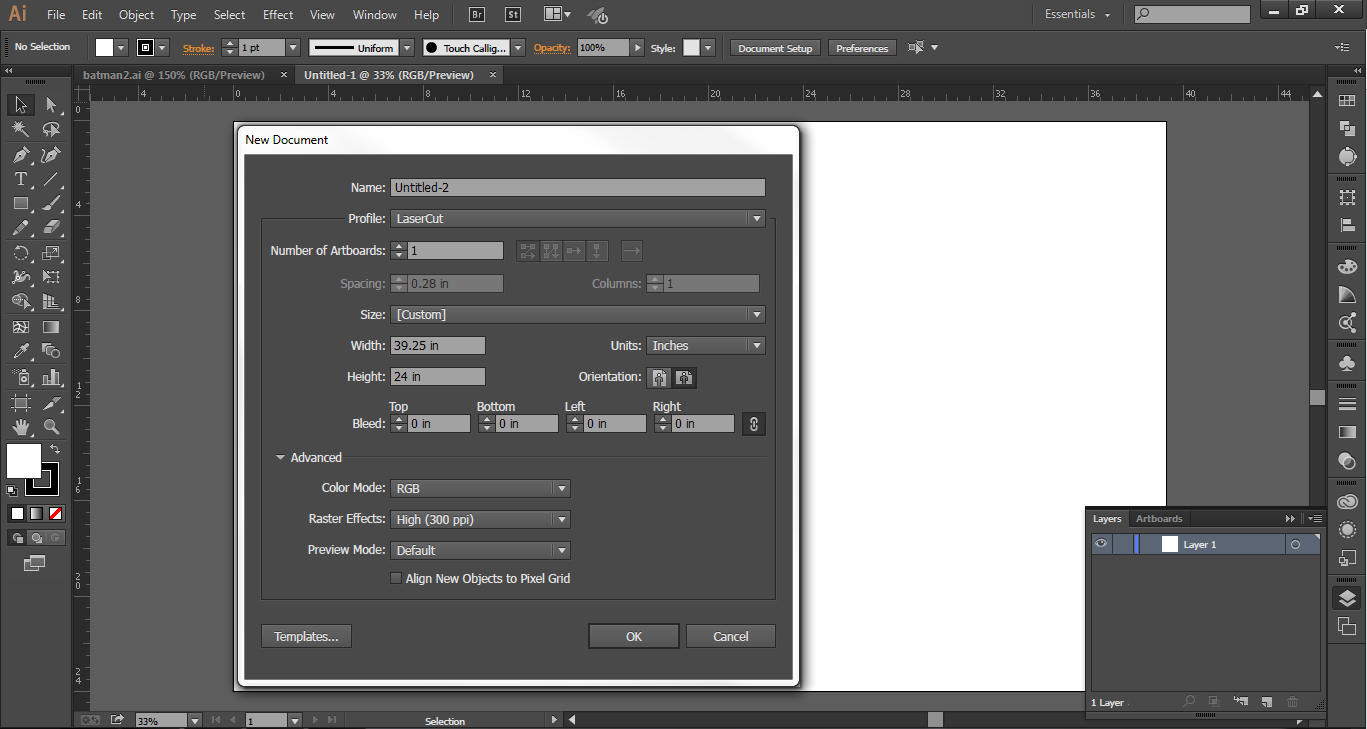The width and height of the screenshot is (1367, 729).
Task: Click the bleed values link chain icon
Action: point(753,423)
